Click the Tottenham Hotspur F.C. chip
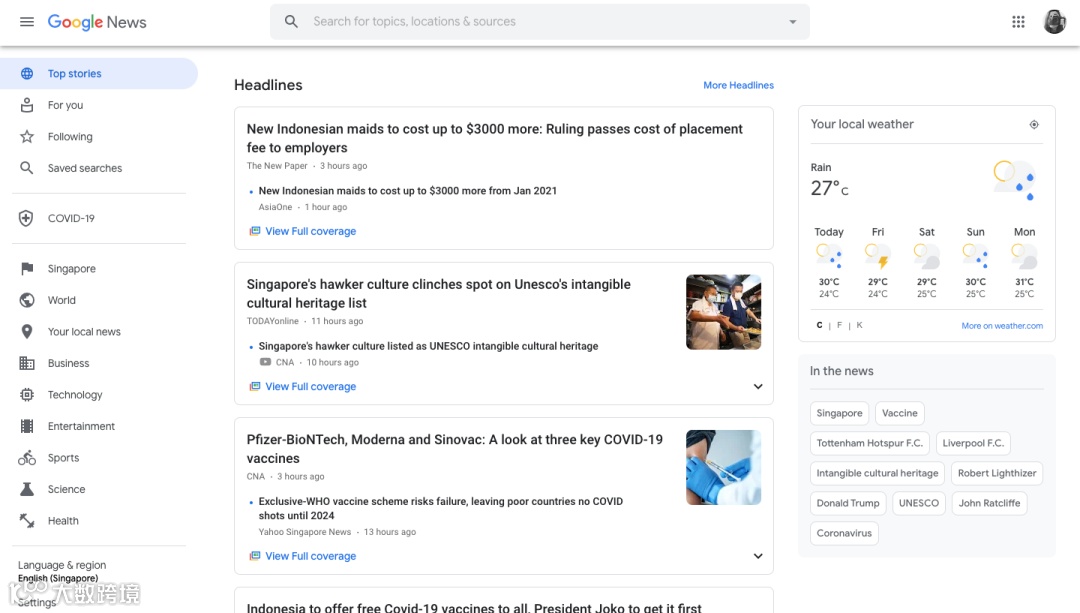This screenshot has height=613, width=1080. 869,443
